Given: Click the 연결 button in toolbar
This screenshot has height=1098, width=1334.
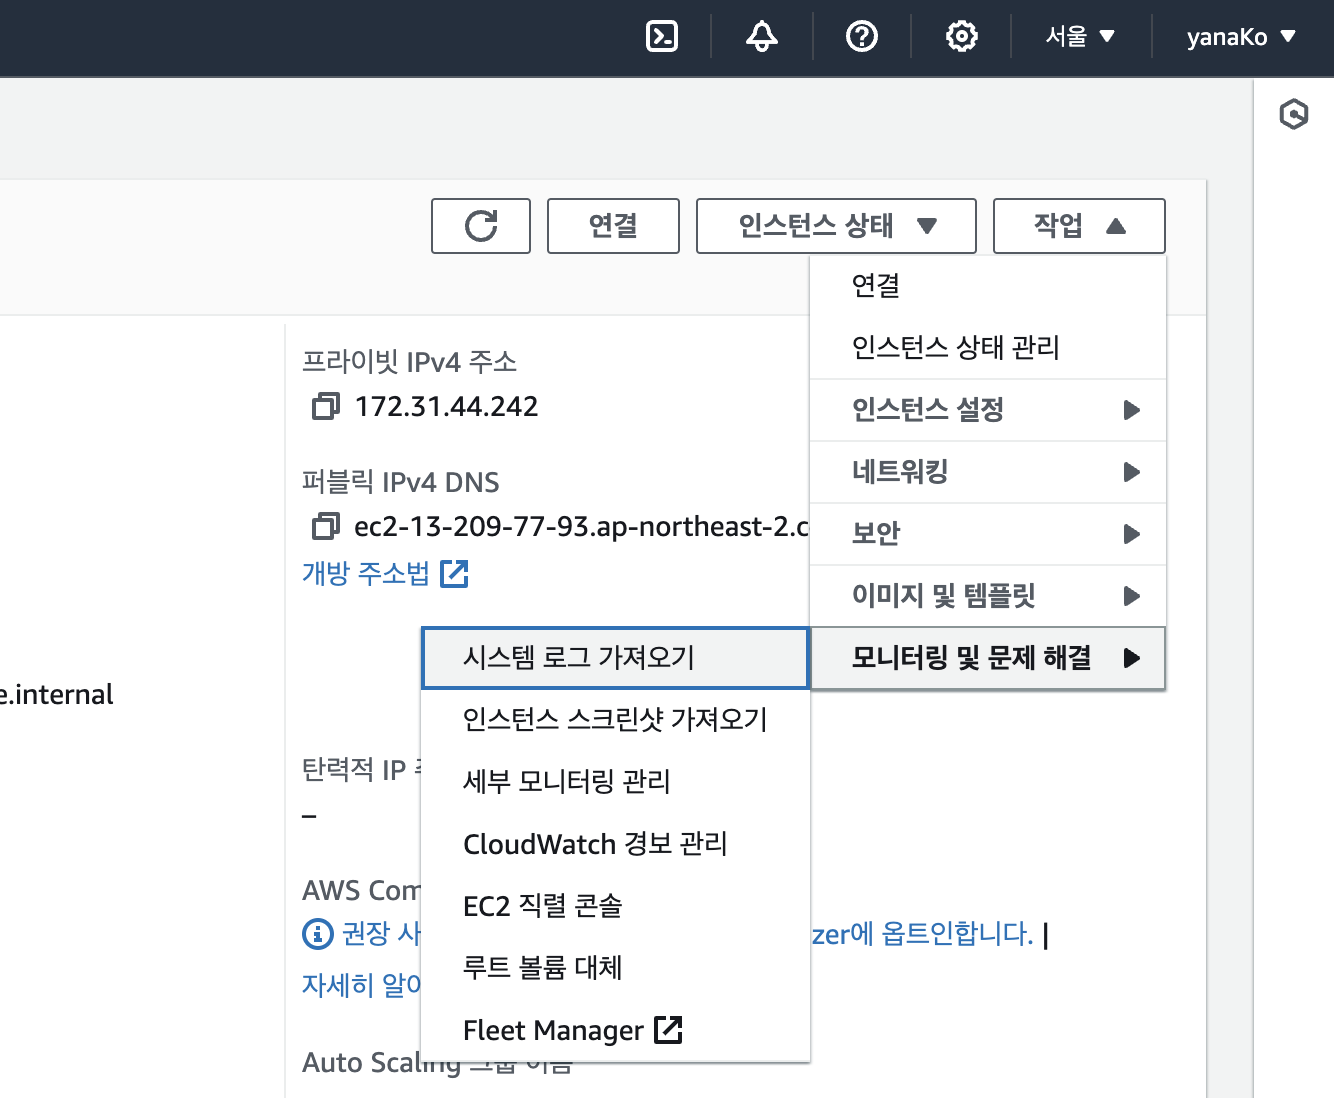Looking at the screenshot, I should click(613, 226).
